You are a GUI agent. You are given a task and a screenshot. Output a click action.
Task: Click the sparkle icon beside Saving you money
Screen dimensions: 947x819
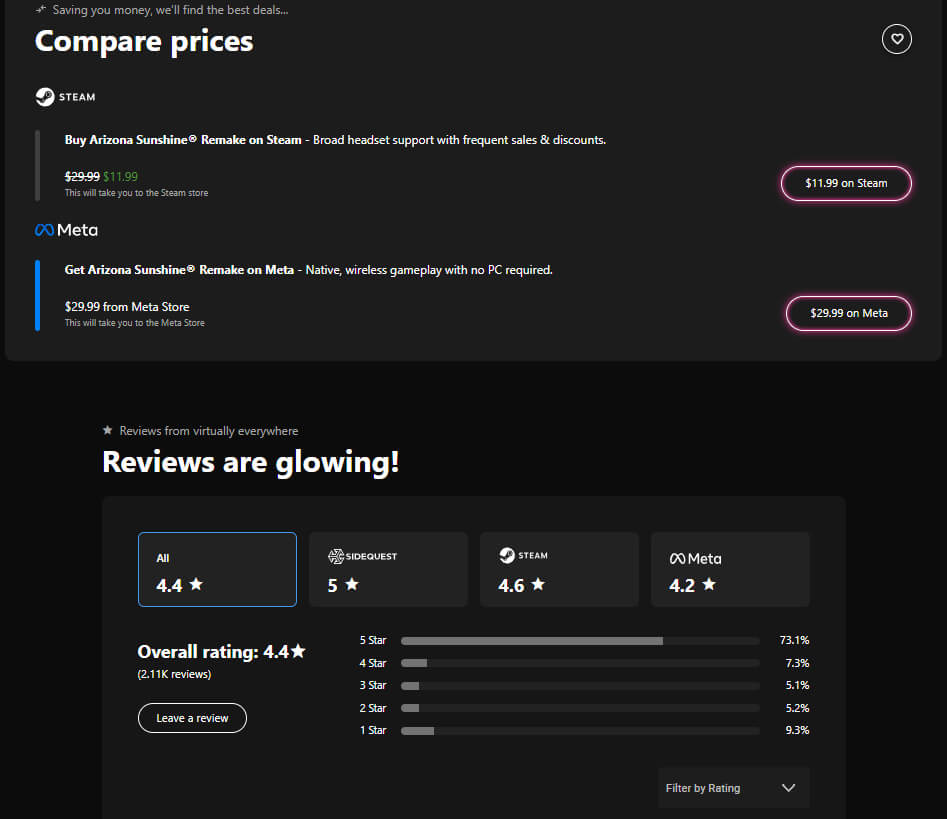(x=41, y=9)
